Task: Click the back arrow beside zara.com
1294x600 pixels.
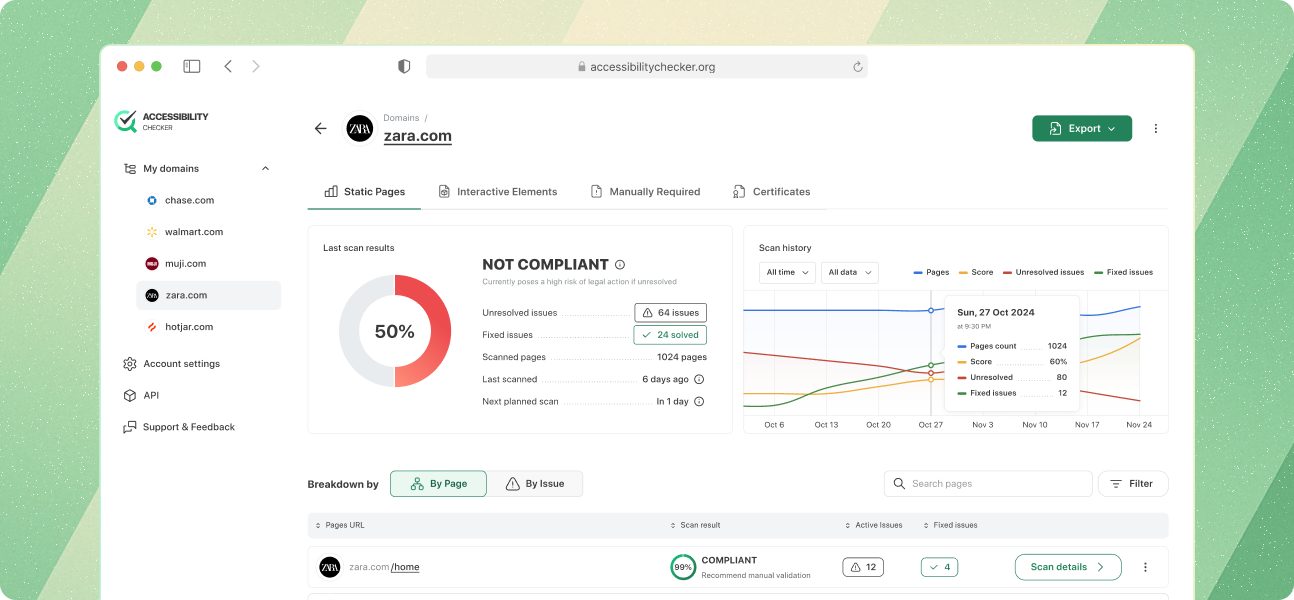Action: [320, 129]
